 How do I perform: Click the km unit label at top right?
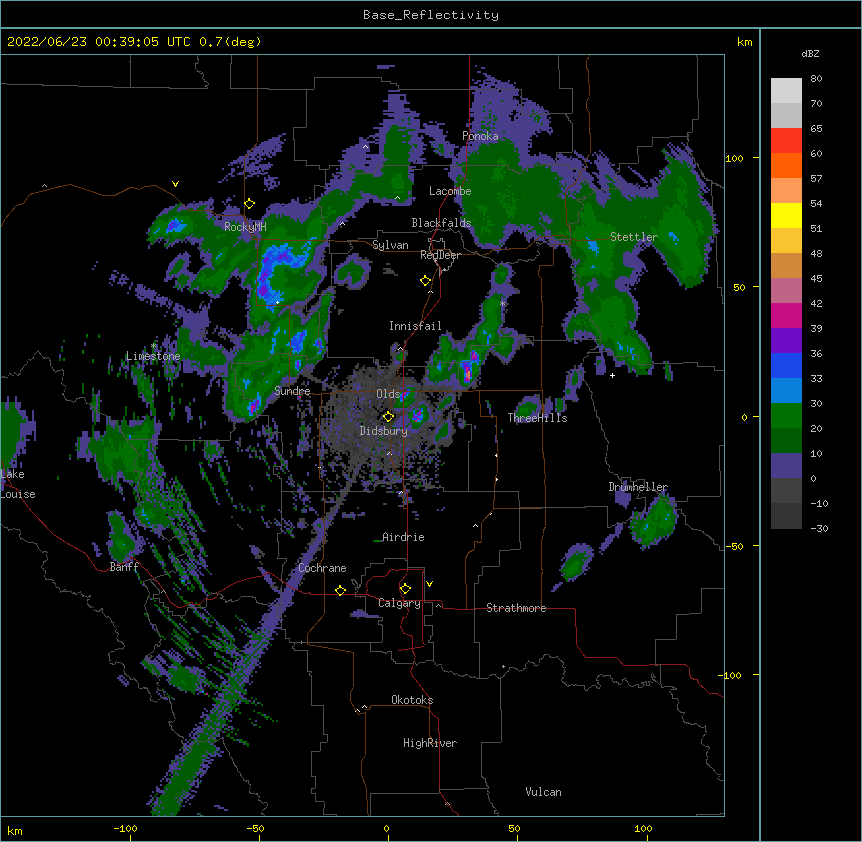[744, 42]
